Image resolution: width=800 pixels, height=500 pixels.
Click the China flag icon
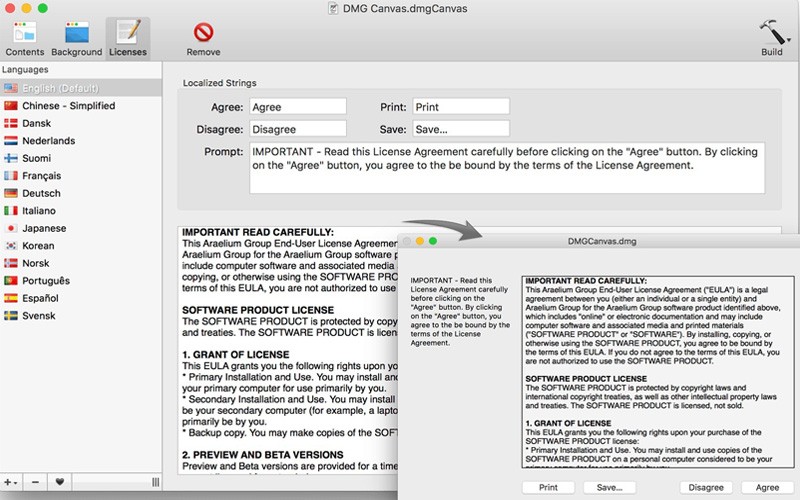11,106
